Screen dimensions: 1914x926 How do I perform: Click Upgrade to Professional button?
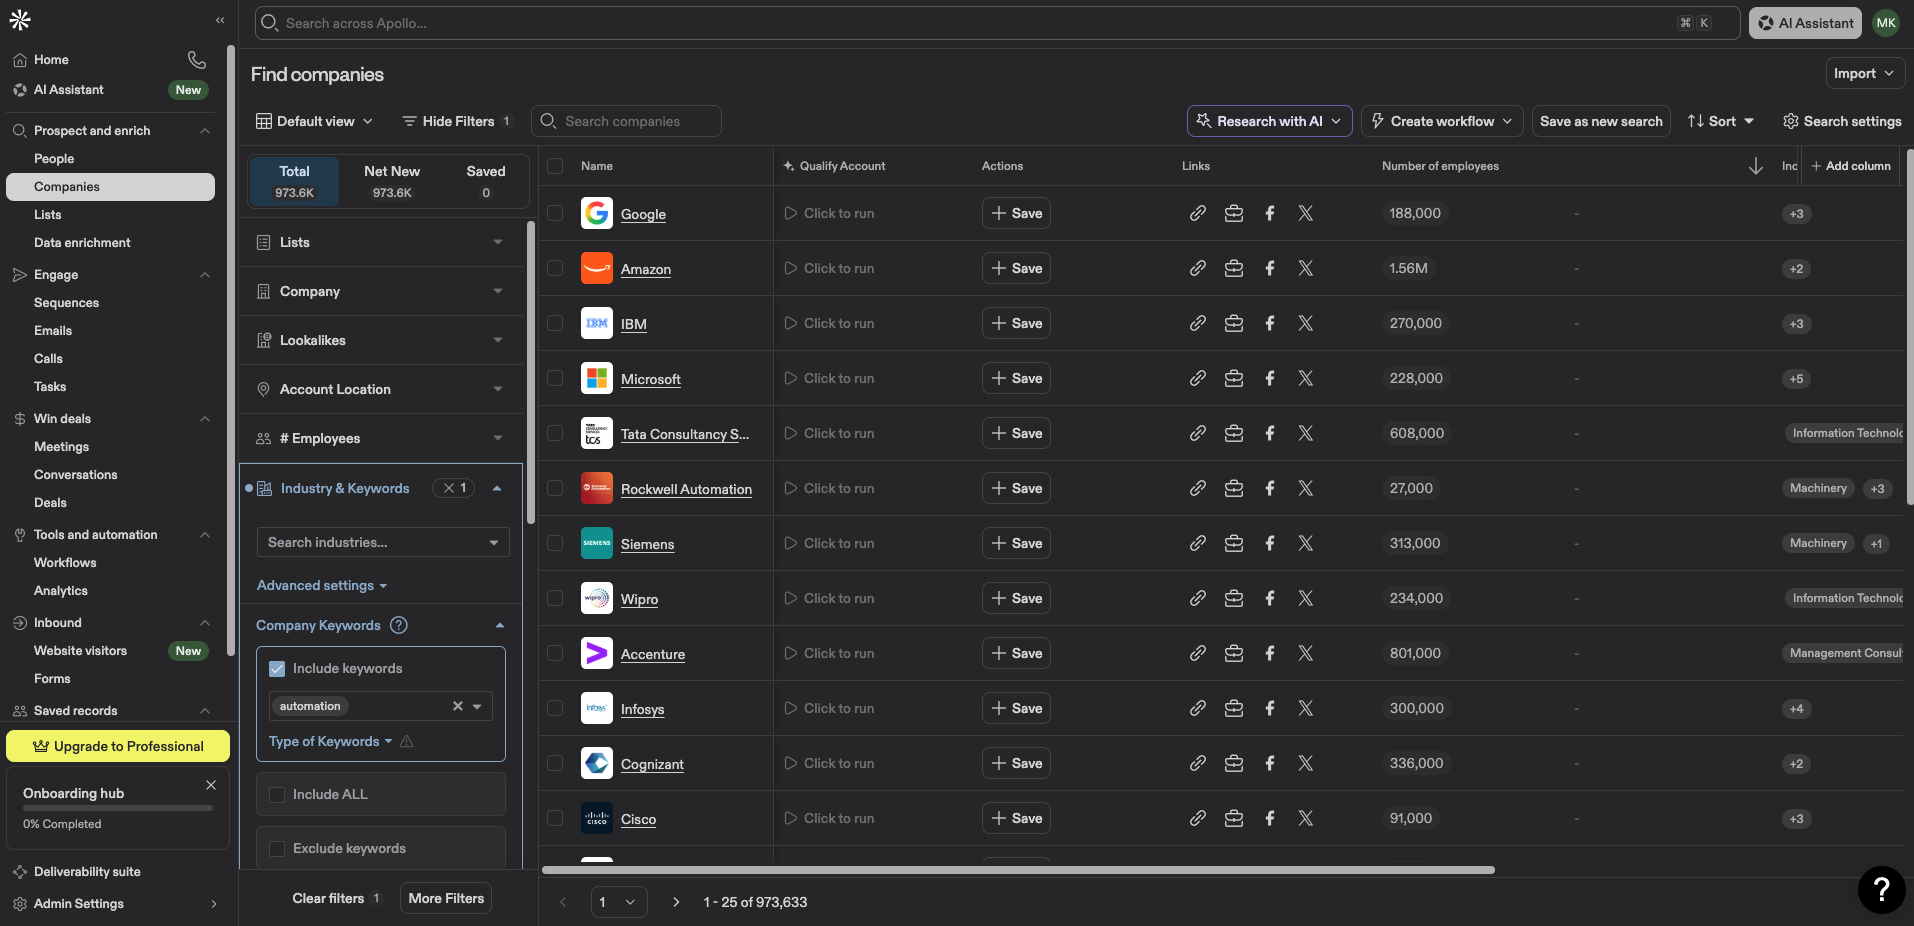click(118, 746)
